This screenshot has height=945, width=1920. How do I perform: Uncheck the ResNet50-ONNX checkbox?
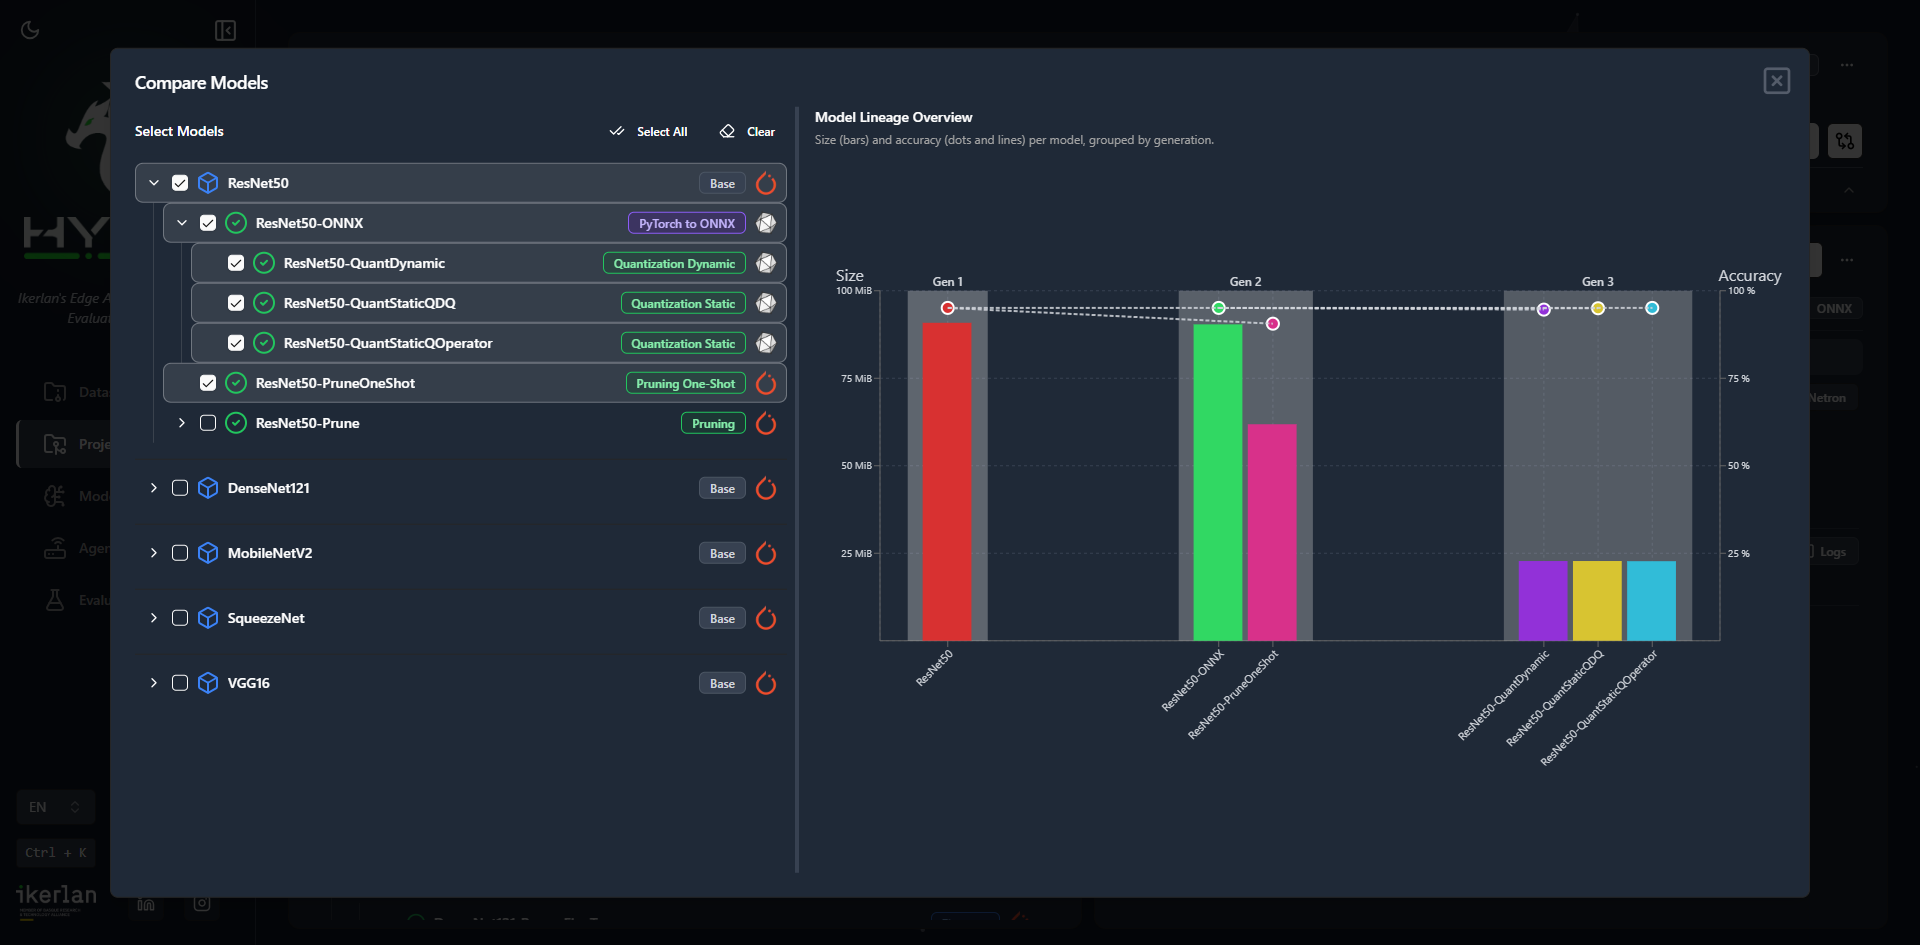tap(208, 223)
